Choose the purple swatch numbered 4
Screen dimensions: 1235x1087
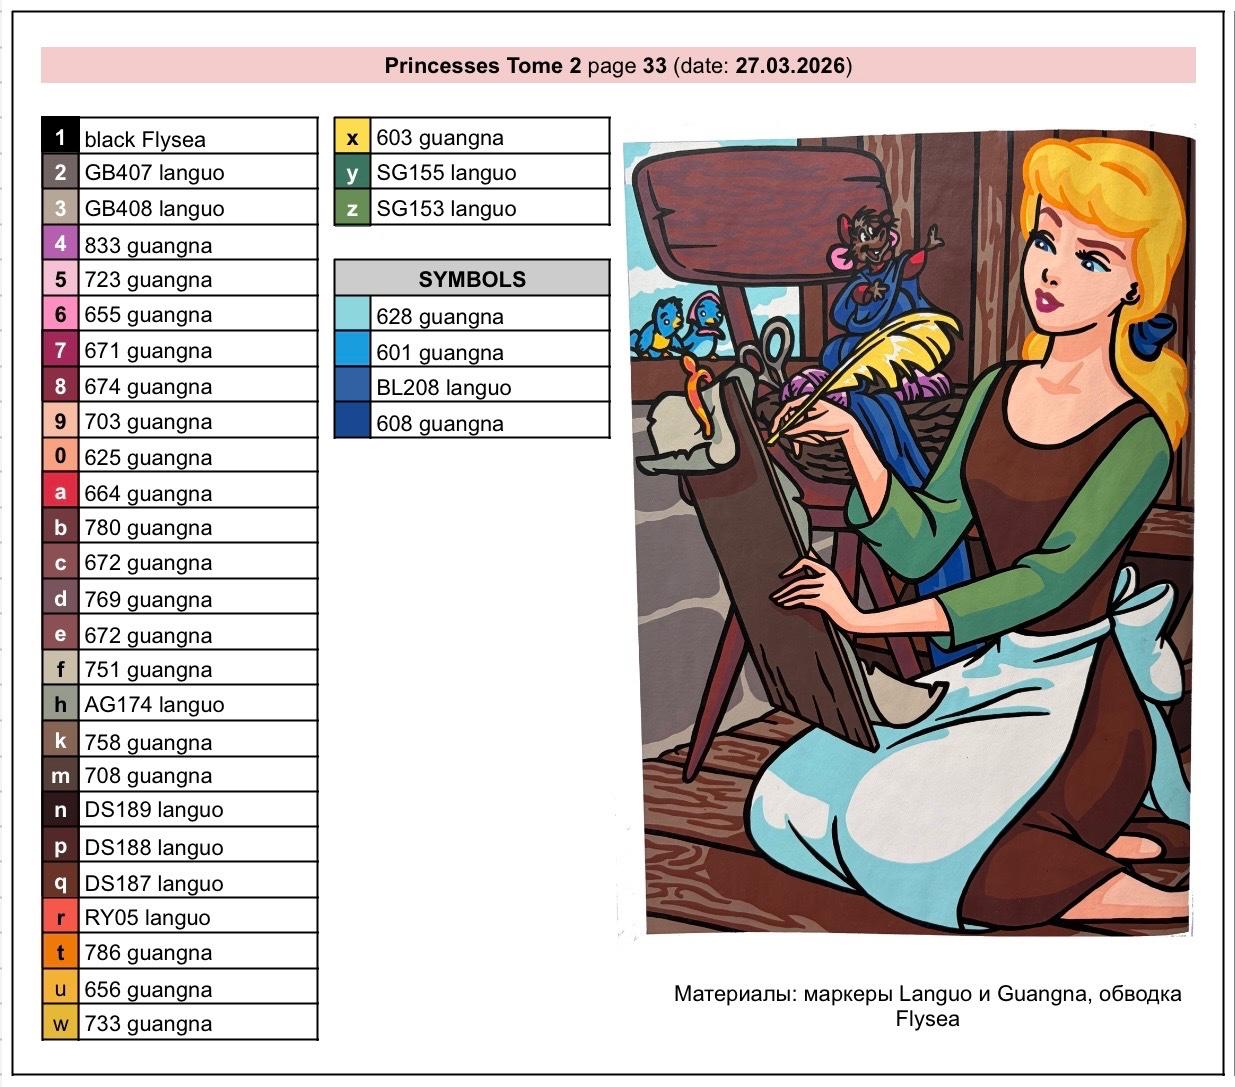(60, 244)
